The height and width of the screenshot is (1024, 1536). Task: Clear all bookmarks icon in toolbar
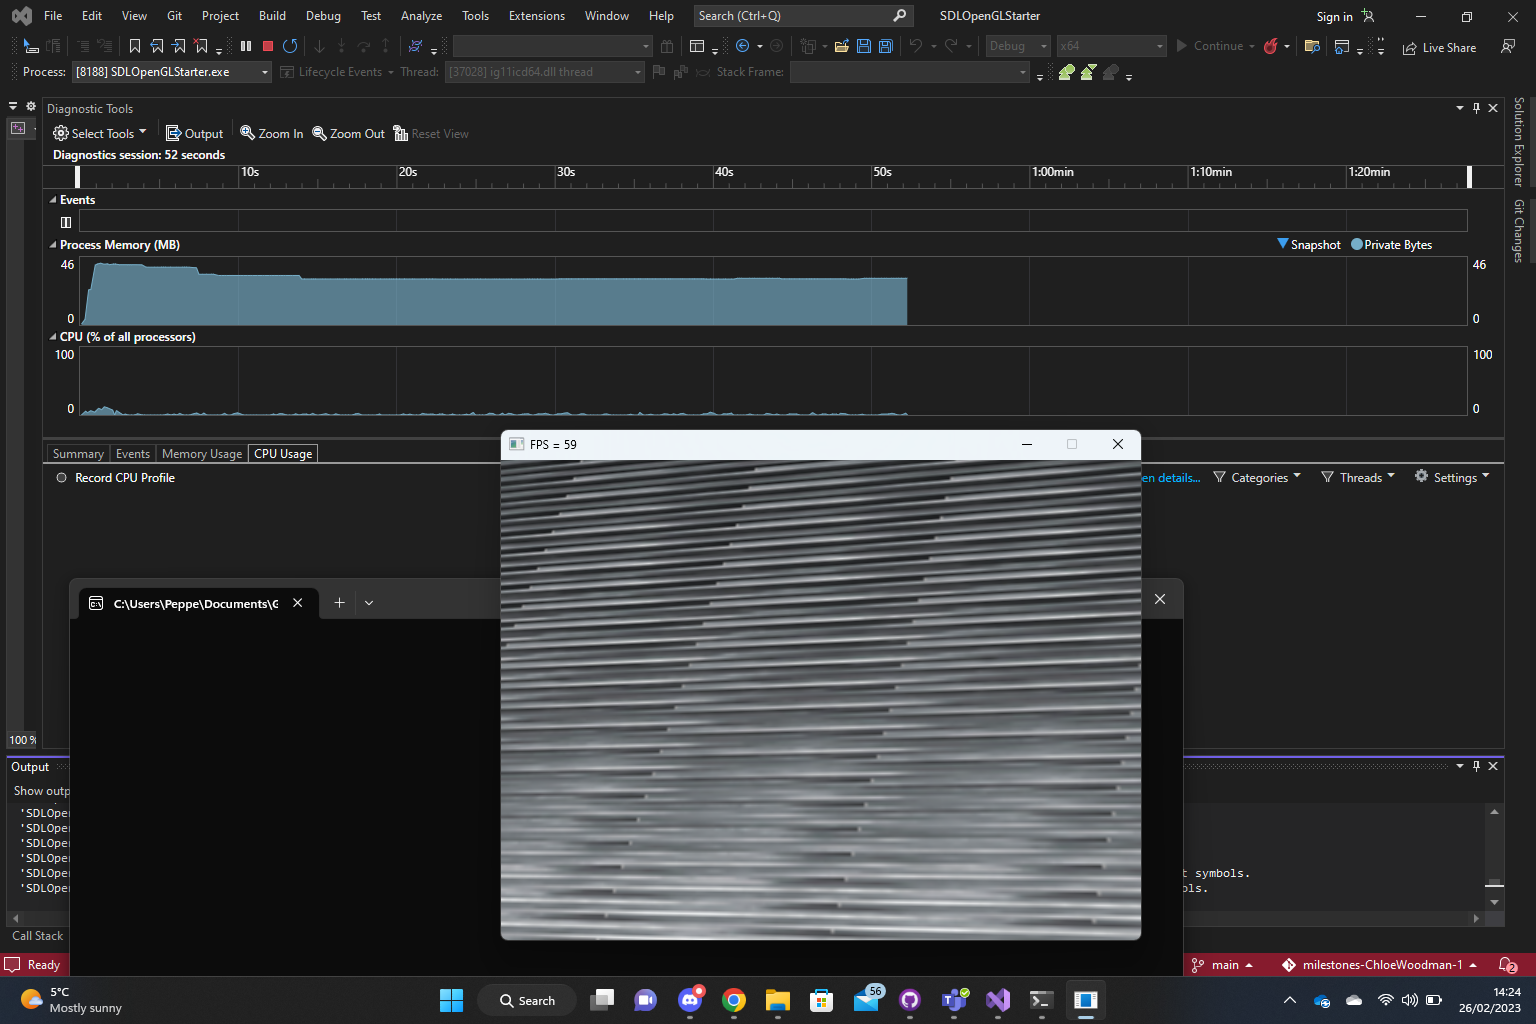click(201, 46)
